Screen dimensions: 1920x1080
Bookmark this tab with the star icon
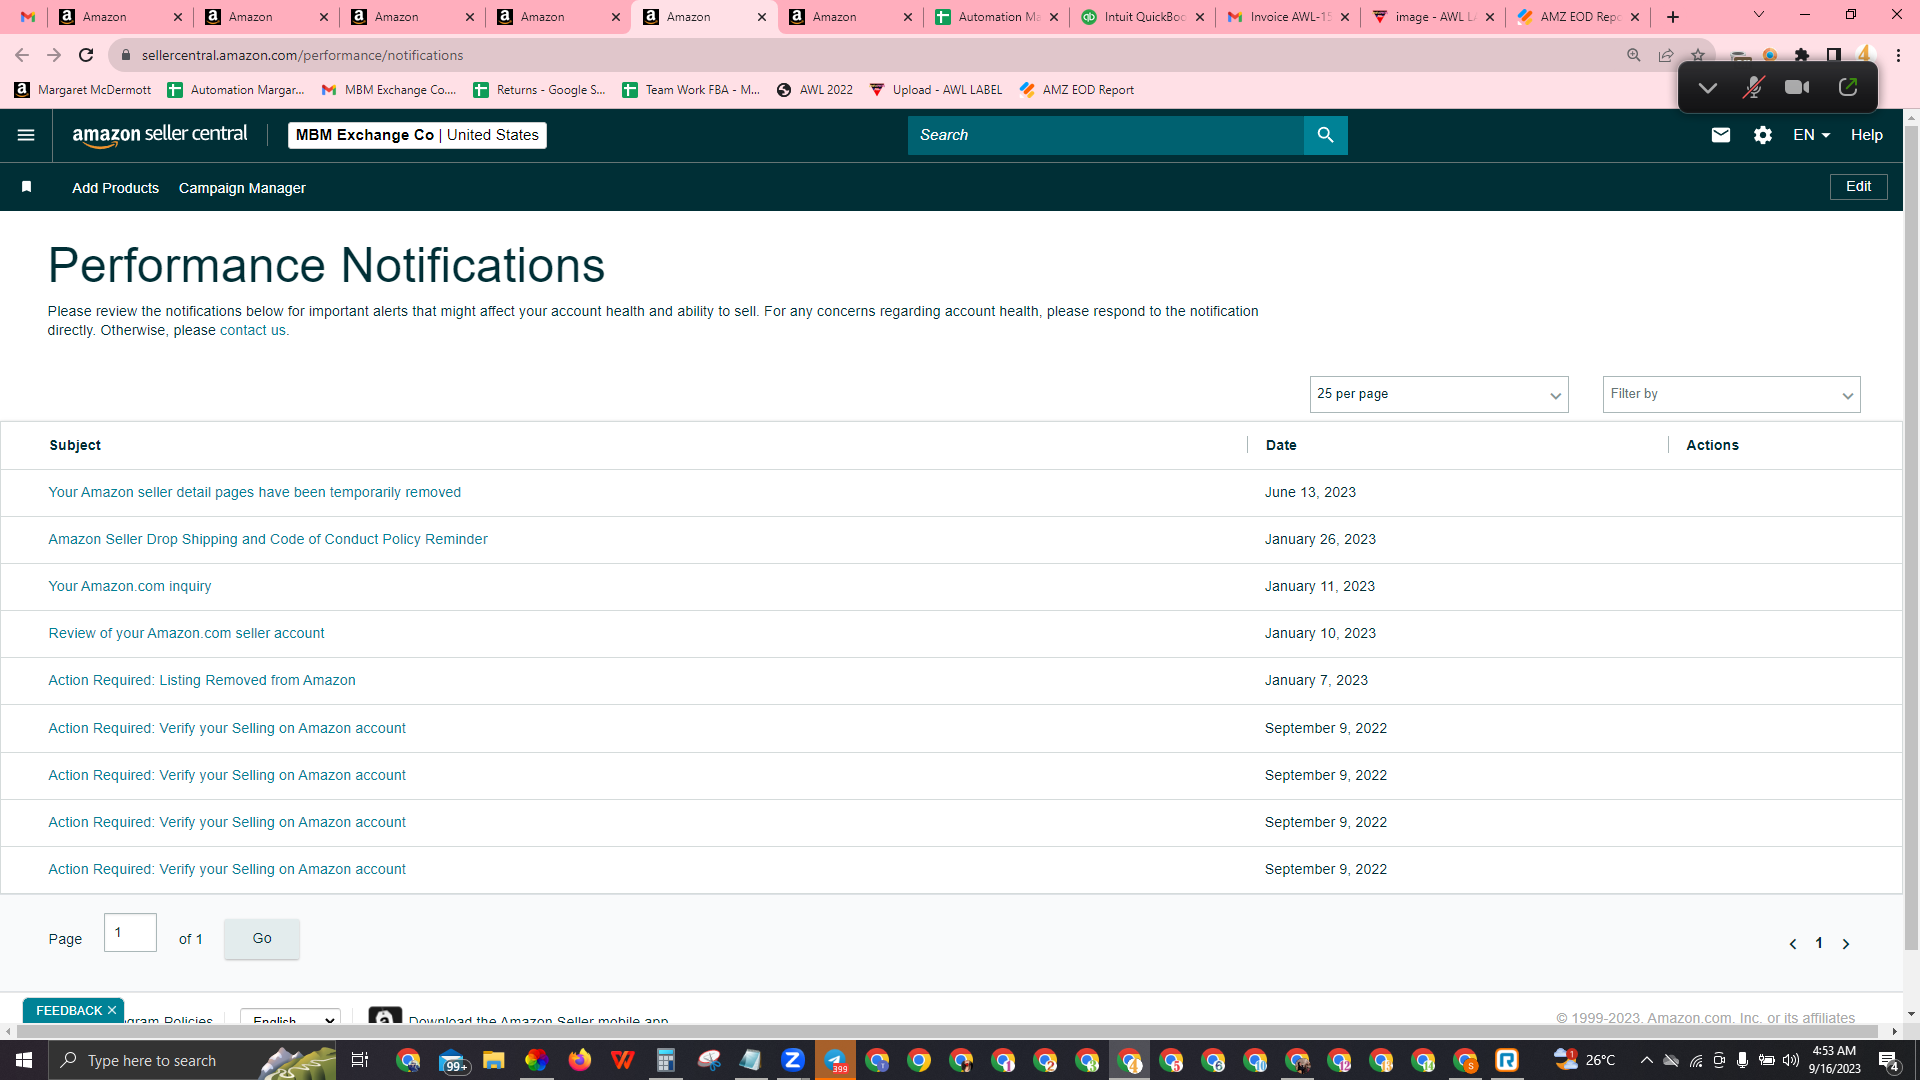tap(1698, 55)
